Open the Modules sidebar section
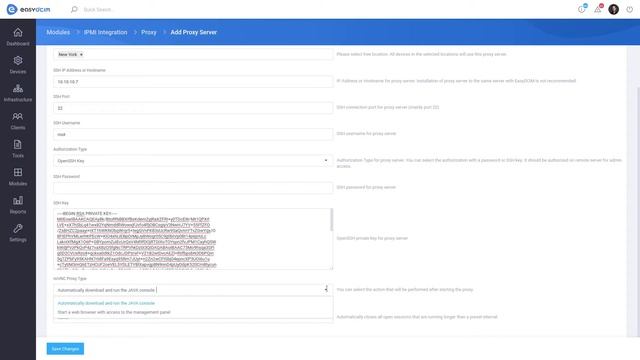640x360 pixels. click(18, 177)
